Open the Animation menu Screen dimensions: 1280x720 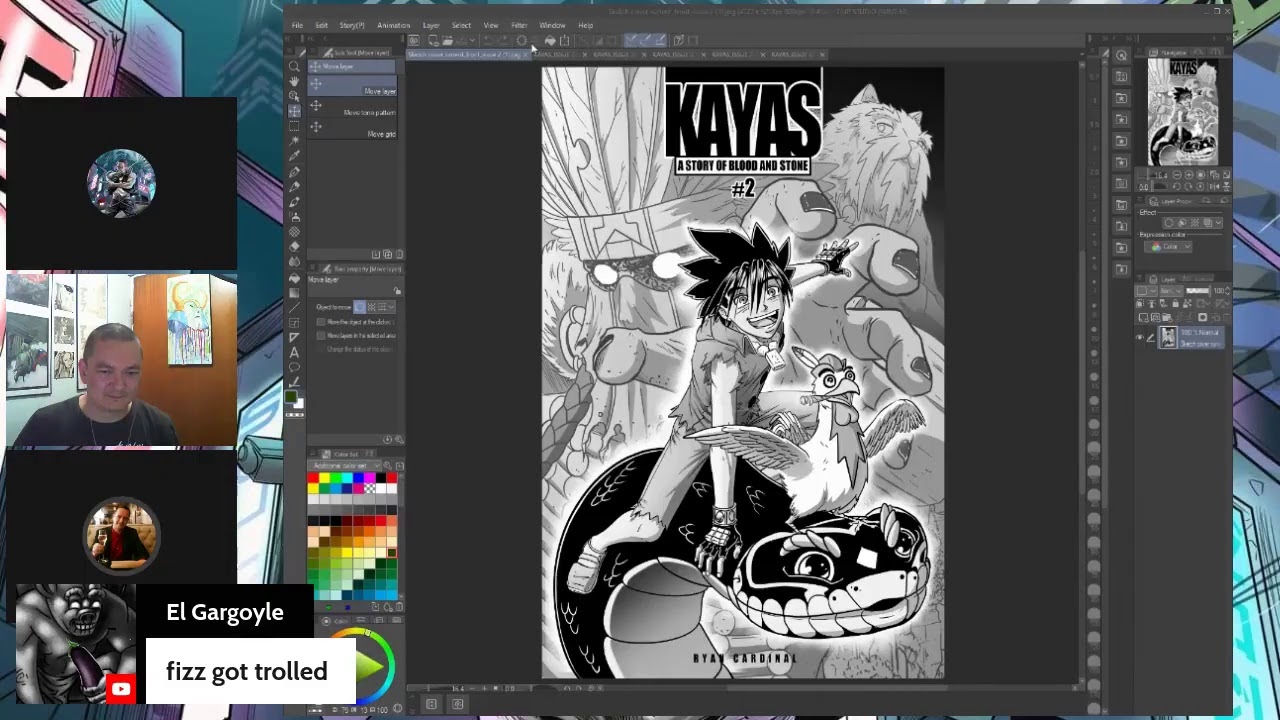393,25
